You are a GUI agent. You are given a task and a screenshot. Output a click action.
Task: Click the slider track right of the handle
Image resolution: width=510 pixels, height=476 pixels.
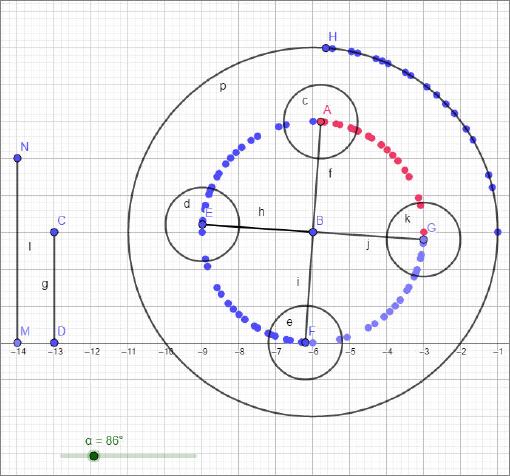click(147, 456)
